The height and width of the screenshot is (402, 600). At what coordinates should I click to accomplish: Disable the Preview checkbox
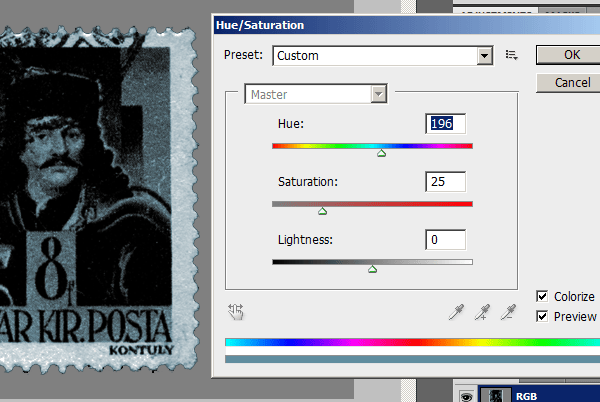coord(542,317)
